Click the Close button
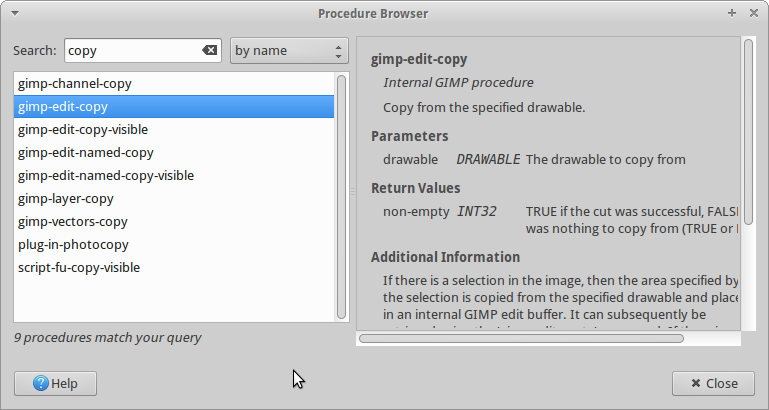 tap(713, 384)
